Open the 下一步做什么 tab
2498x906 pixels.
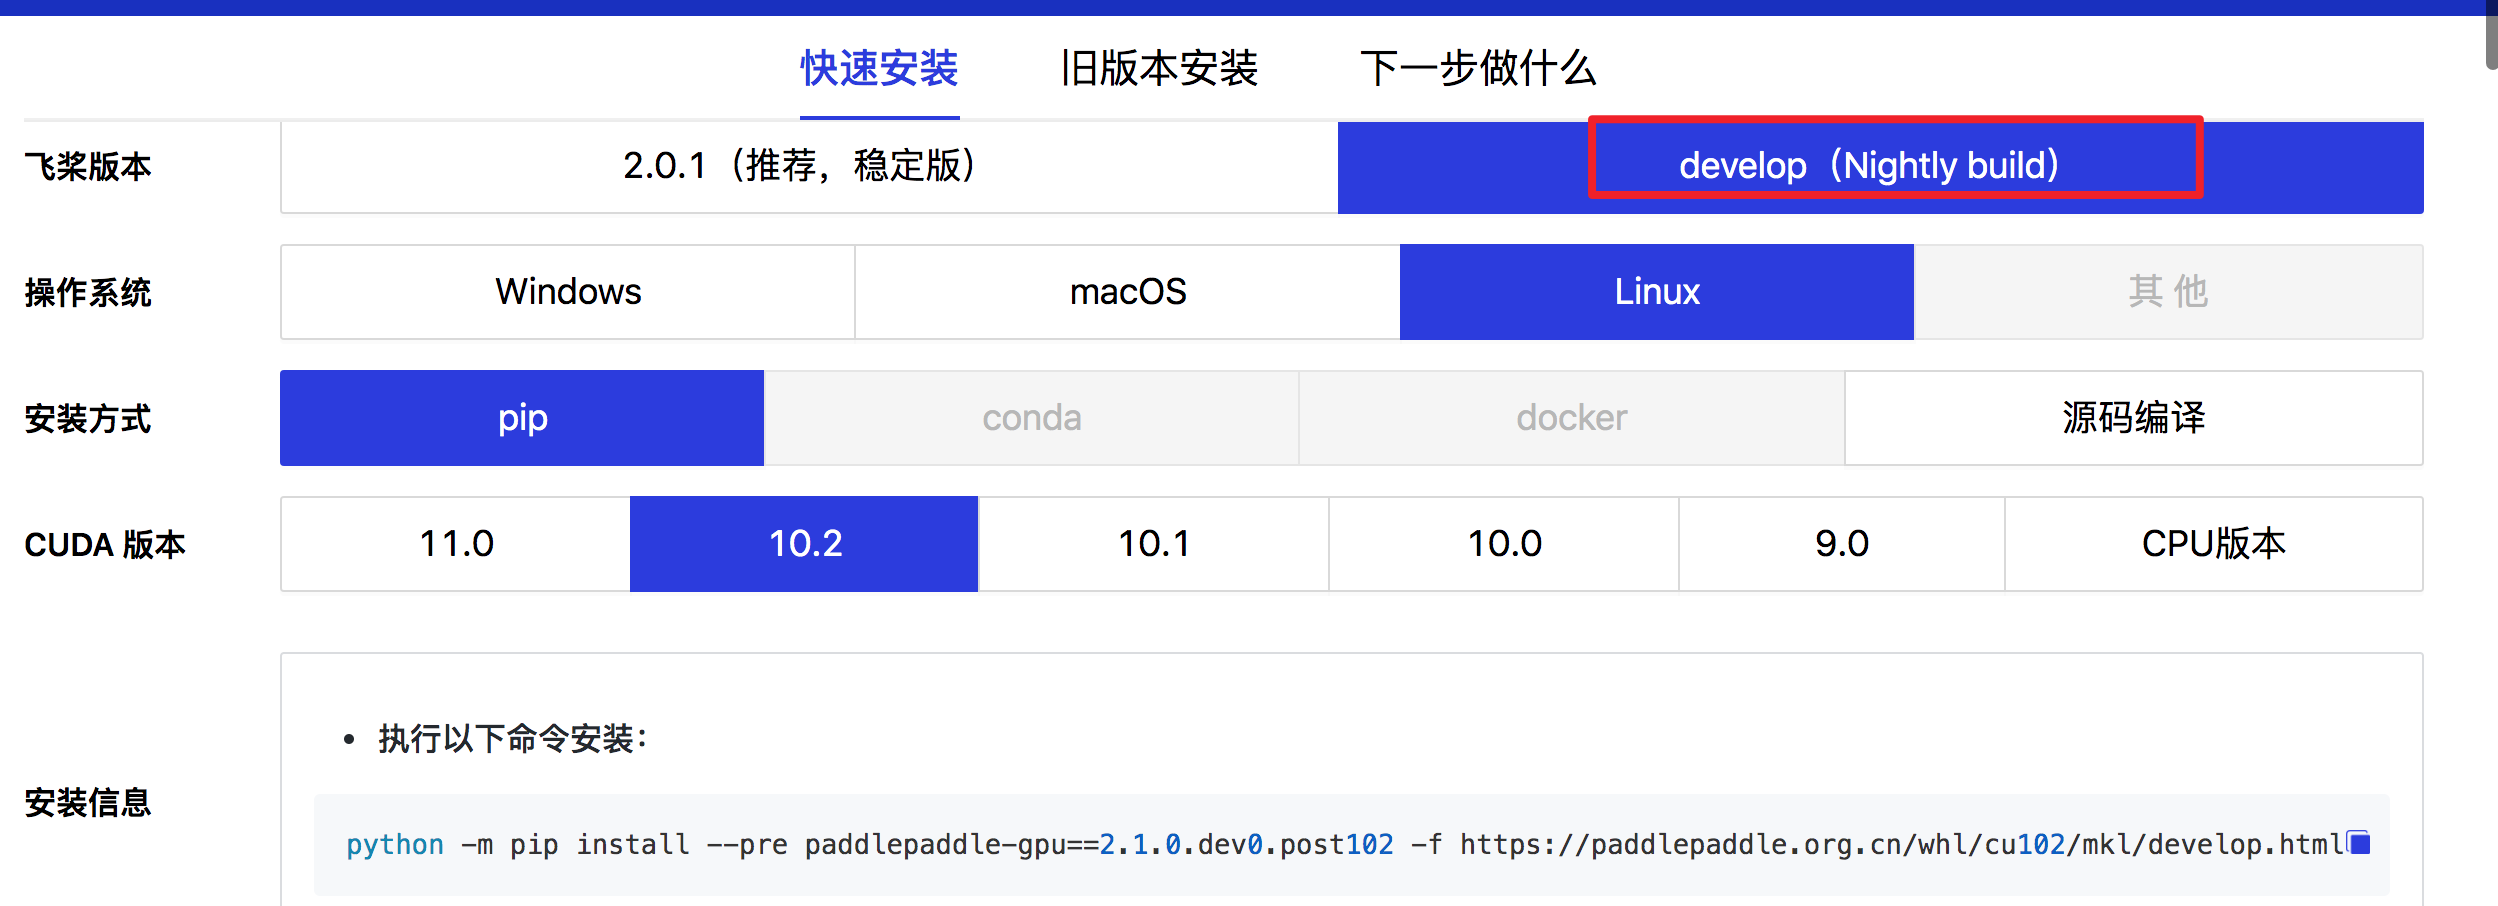point(1480,70)
